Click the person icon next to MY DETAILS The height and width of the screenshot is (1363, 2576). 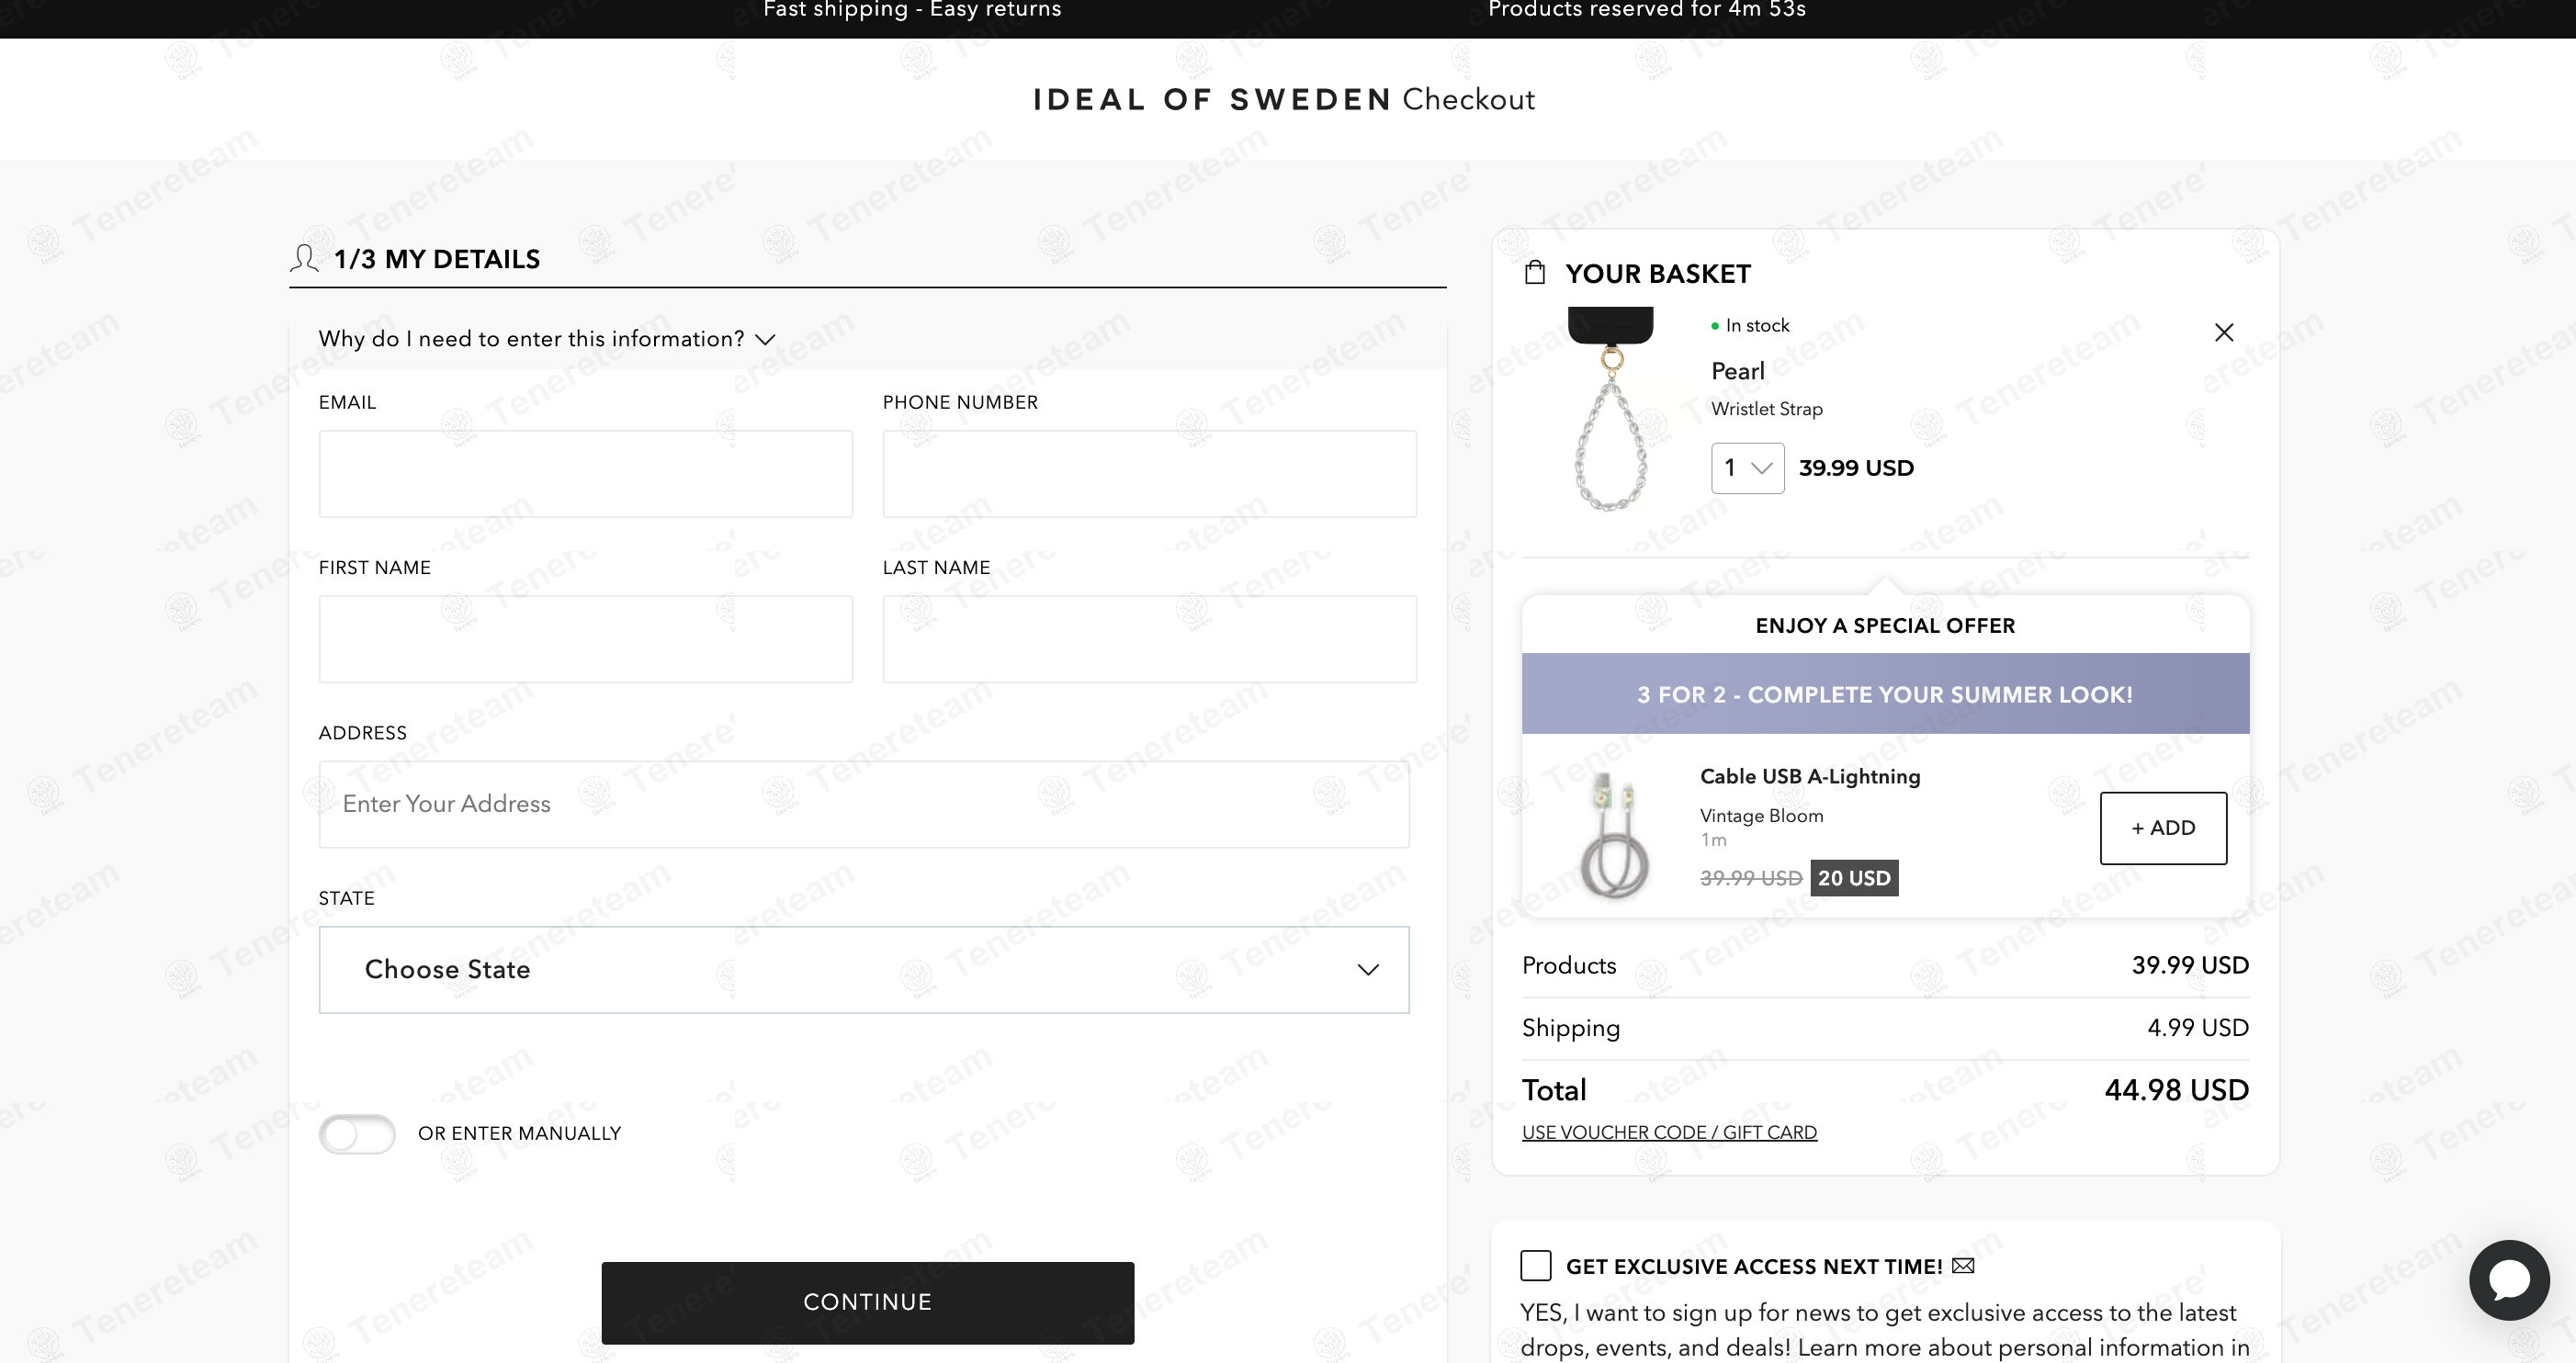pyautogui.click(x=303, y=258)
